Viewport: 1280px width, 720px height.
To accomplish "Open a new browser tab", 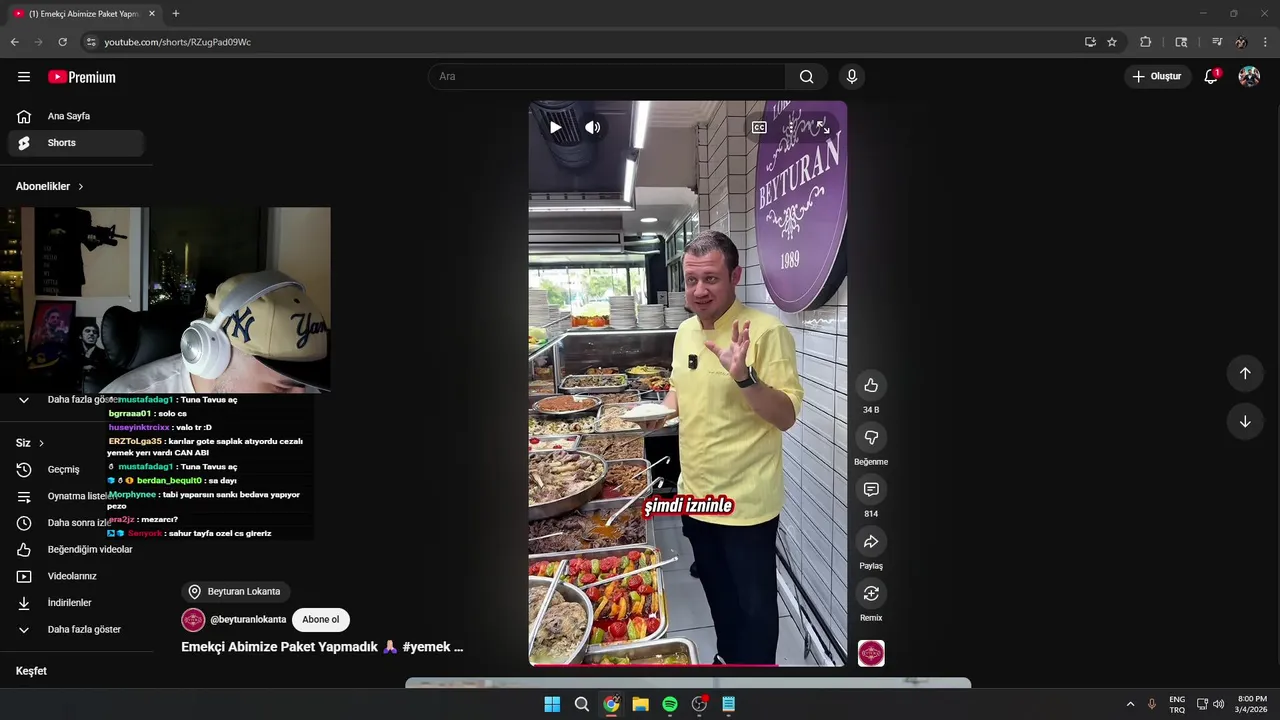I will (176, 14).
